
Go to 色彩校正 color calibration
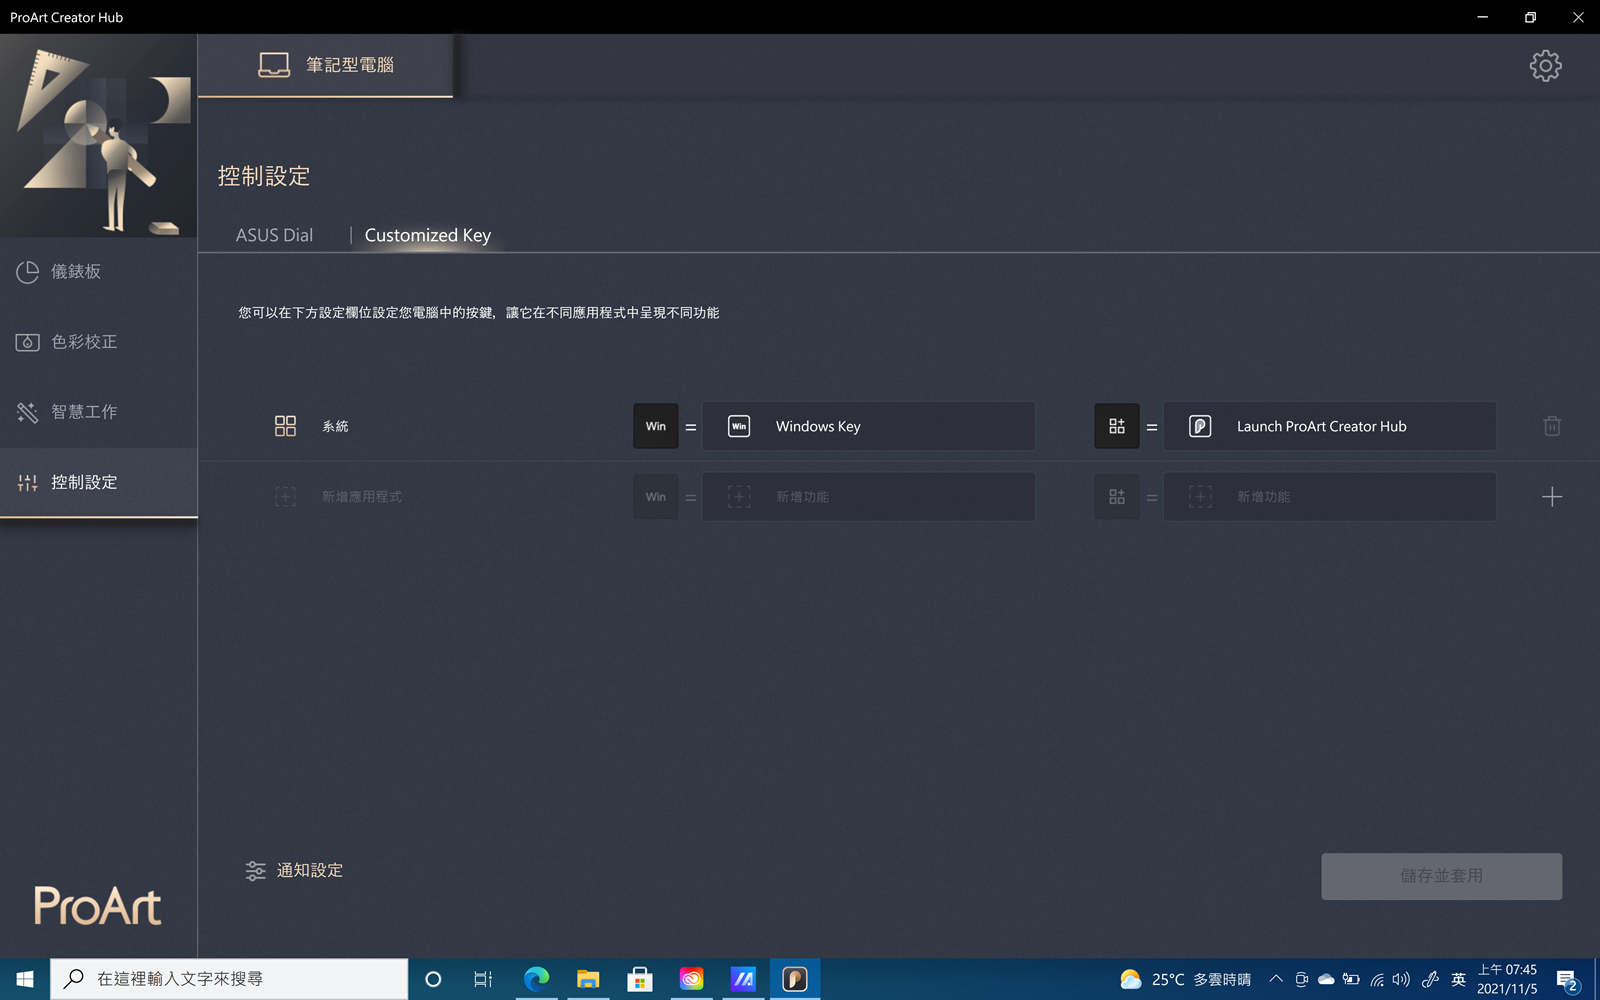(x=84, y=342)
